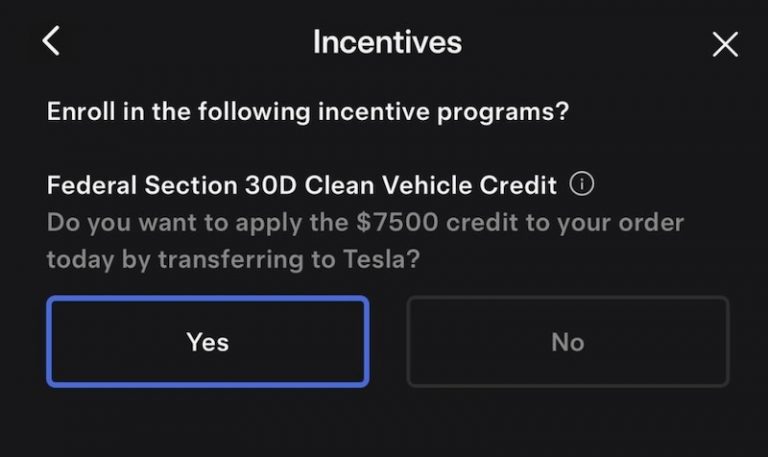The width and height of the screenshot is (768, 457).
Task: Select Yes to apply the $7500 credit
Action: (208, 342)
